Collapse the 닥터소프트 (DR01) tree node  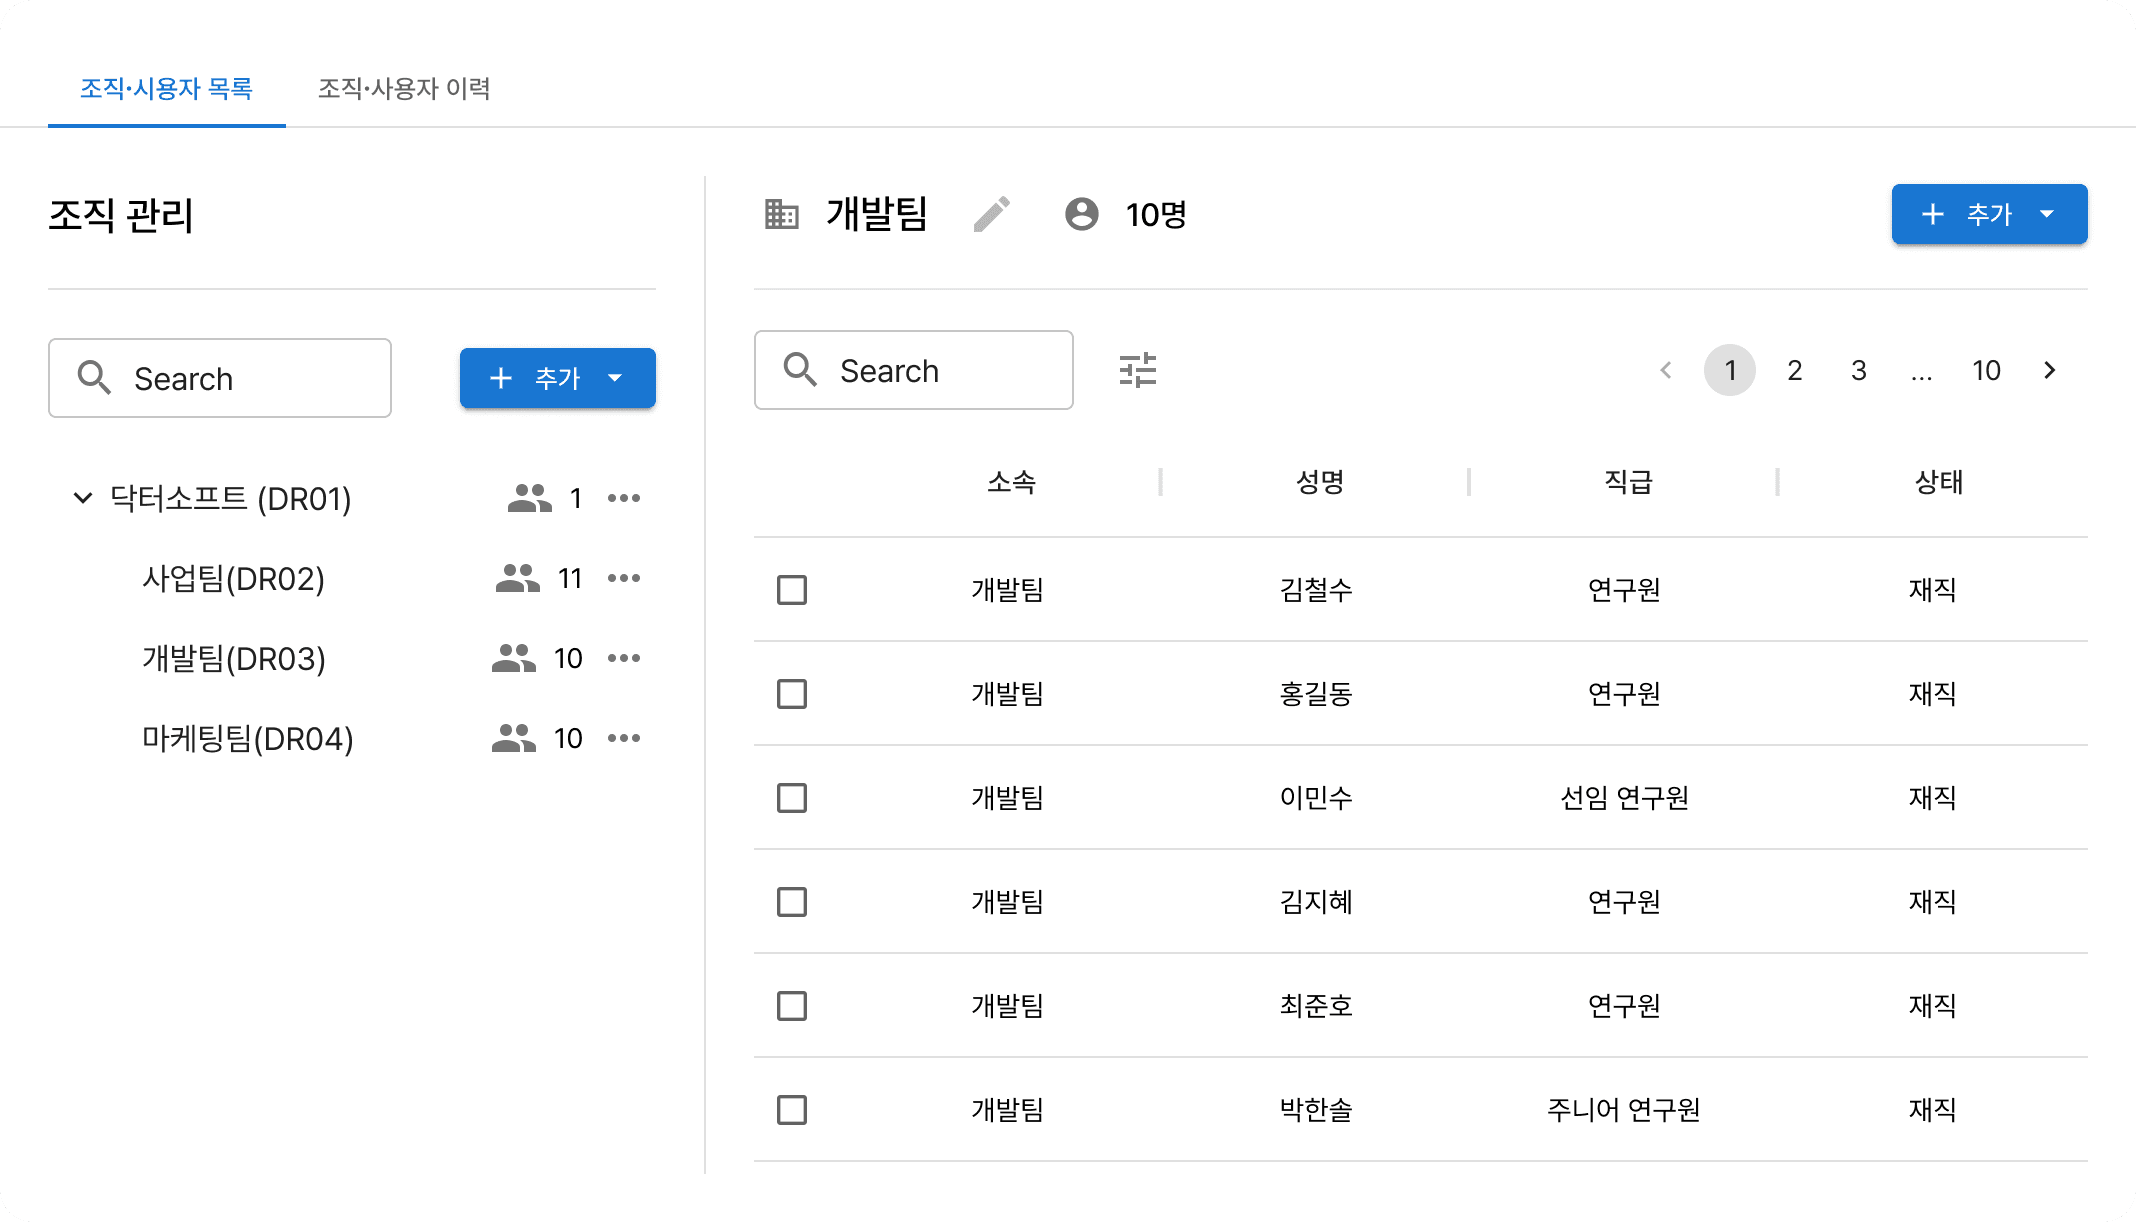tap(82, 498)
